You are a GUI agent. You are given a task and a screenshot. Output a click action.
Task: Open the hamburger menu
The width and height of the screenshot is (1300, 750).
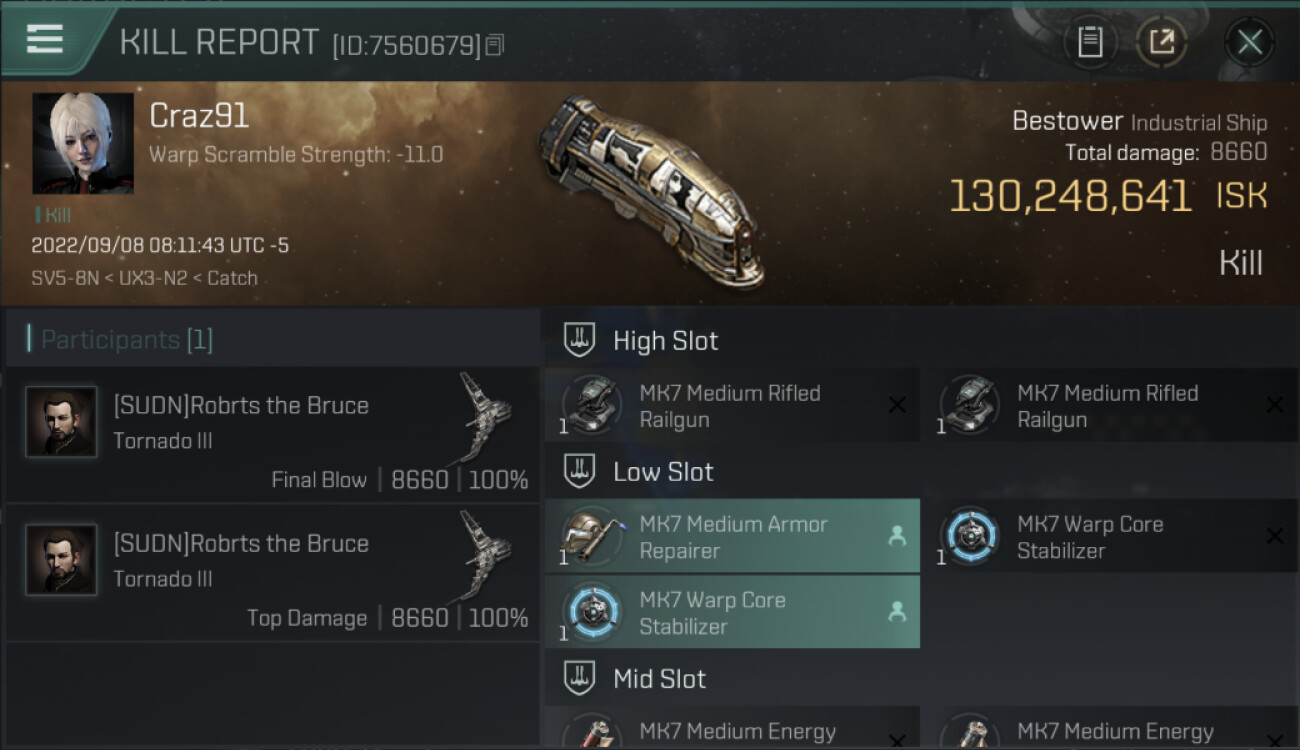pos(45,40)
